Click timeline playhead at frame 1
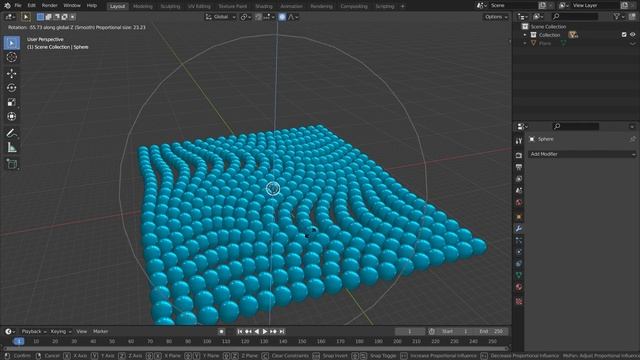Image resolution: width=640 pixels, height=360 pixels. (x=18, y=341)
